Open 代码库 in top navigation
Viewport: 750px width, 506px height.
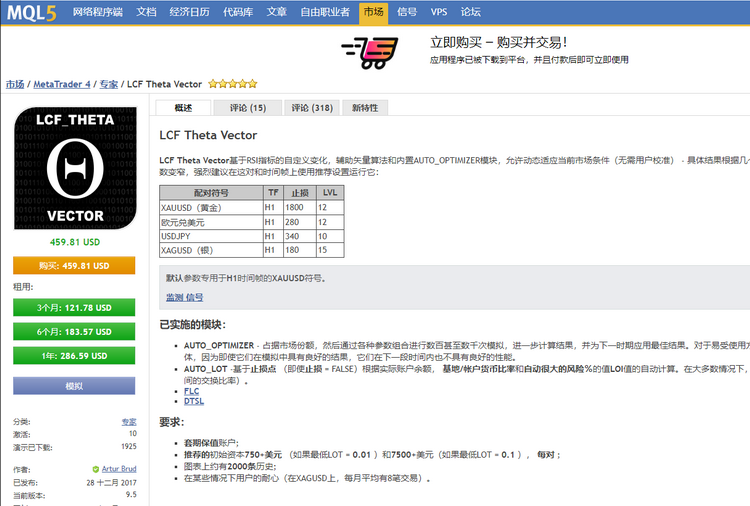tap(238, 12)
